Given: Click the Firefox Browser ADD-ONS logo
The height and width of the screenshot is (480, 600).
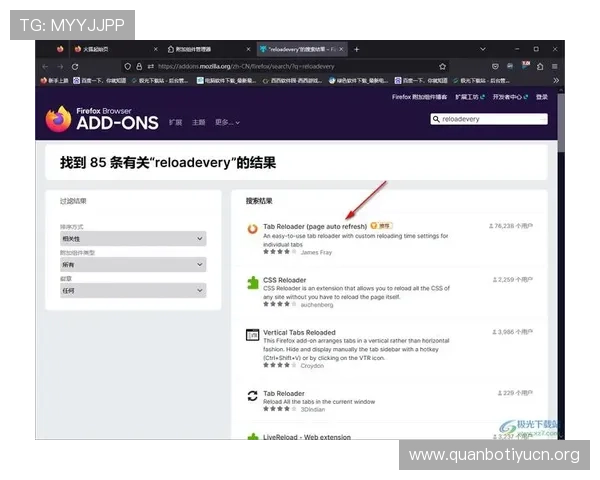Looking at the screenshot, I should point(102,119).
